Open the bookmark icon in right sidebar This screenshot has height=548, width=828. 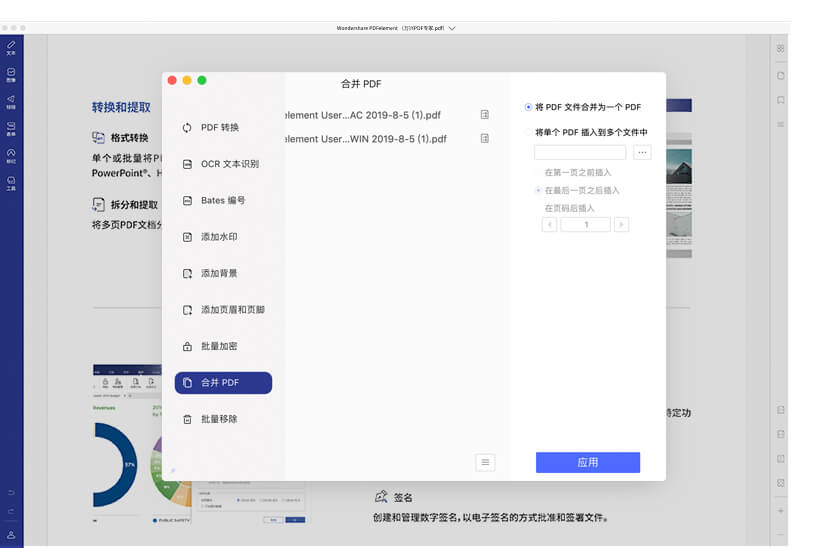tap(780, 100)
